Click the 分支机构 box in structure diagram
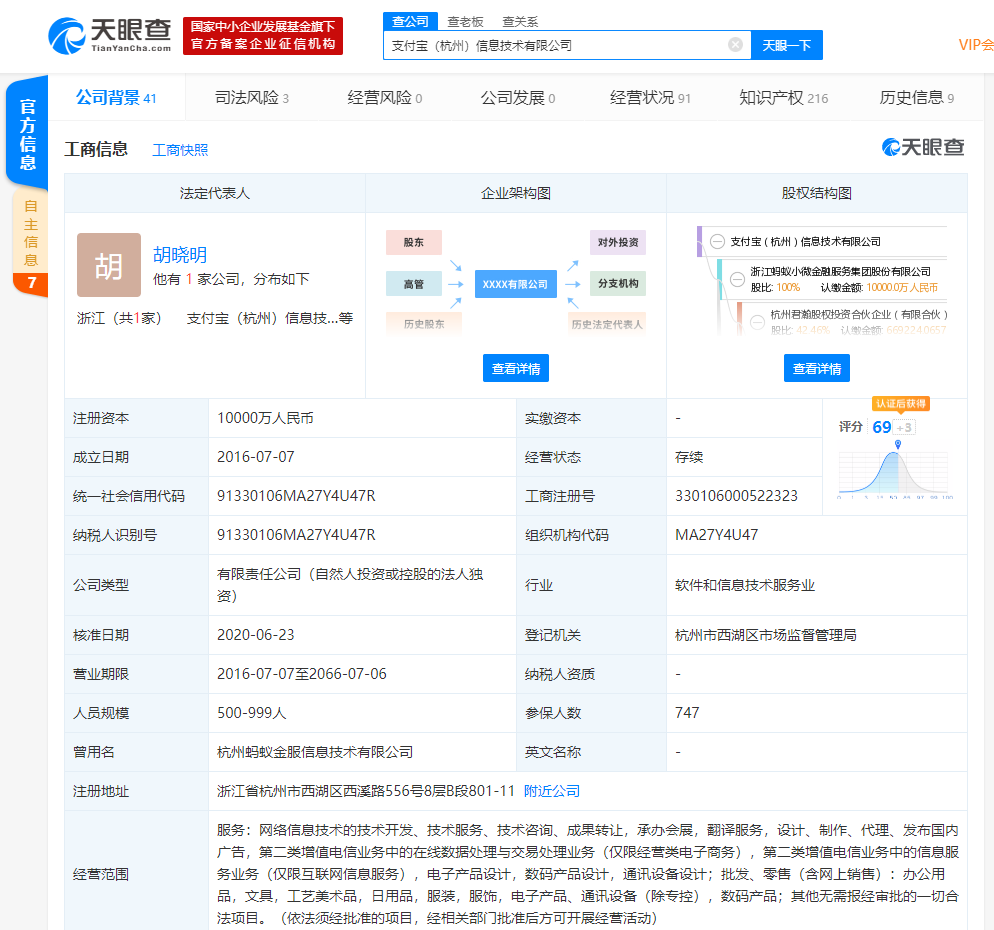The height and width of the screenshot is (930, 994). (618, 283)
